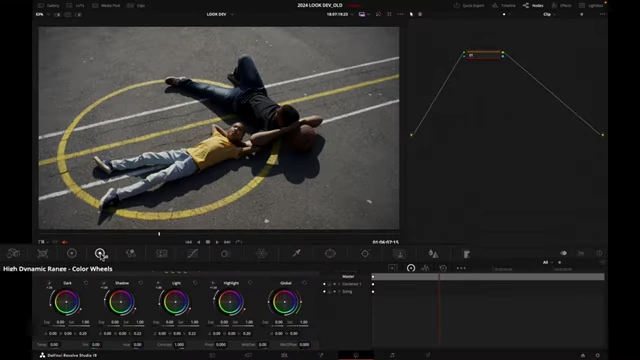The width and height of the screenshot is (640, 360).
Task: Toggle the Gallery panel
Action: click(x=49, y=6)
